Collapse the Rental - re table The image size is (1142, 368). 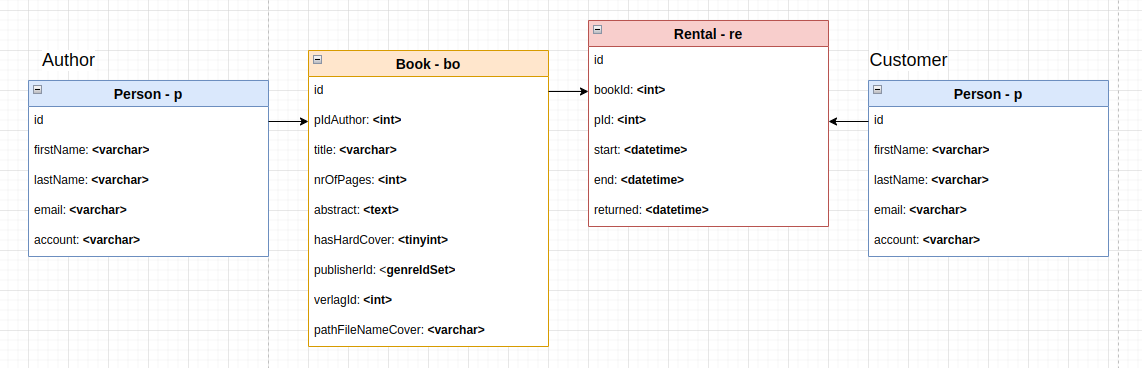pyautogui.click(x=597, y=30)
